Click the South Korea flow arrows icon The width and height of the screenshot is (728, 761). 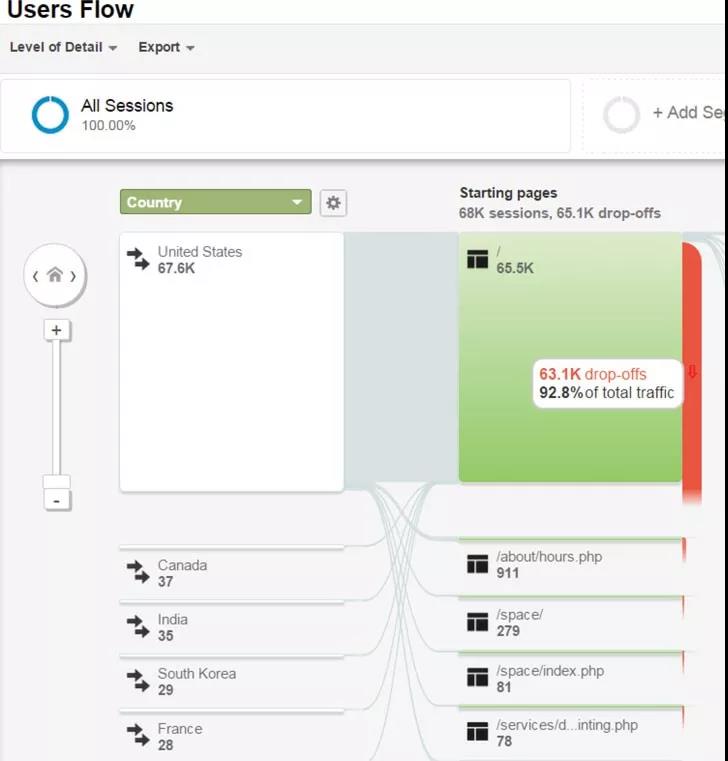(138, 680)
